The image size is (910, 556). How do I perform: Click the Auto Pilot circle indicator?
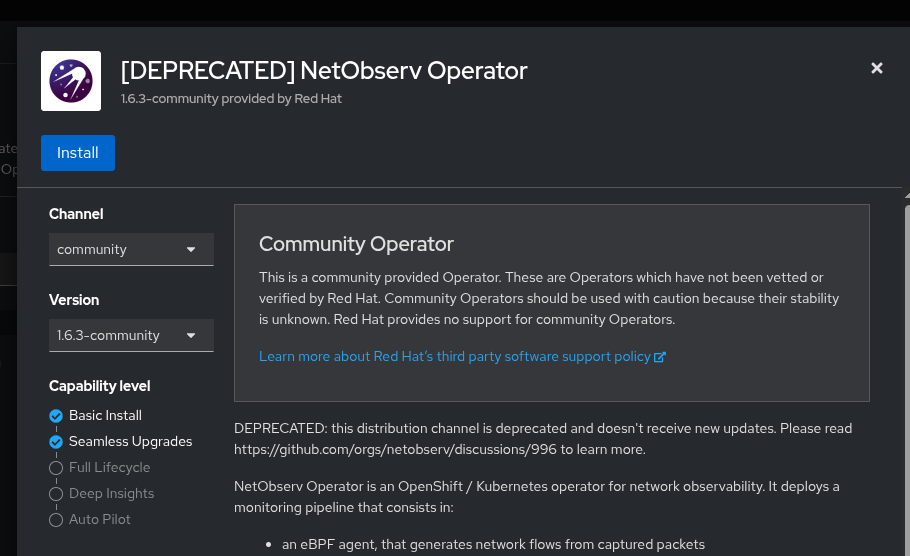click(x=56, y=520)
